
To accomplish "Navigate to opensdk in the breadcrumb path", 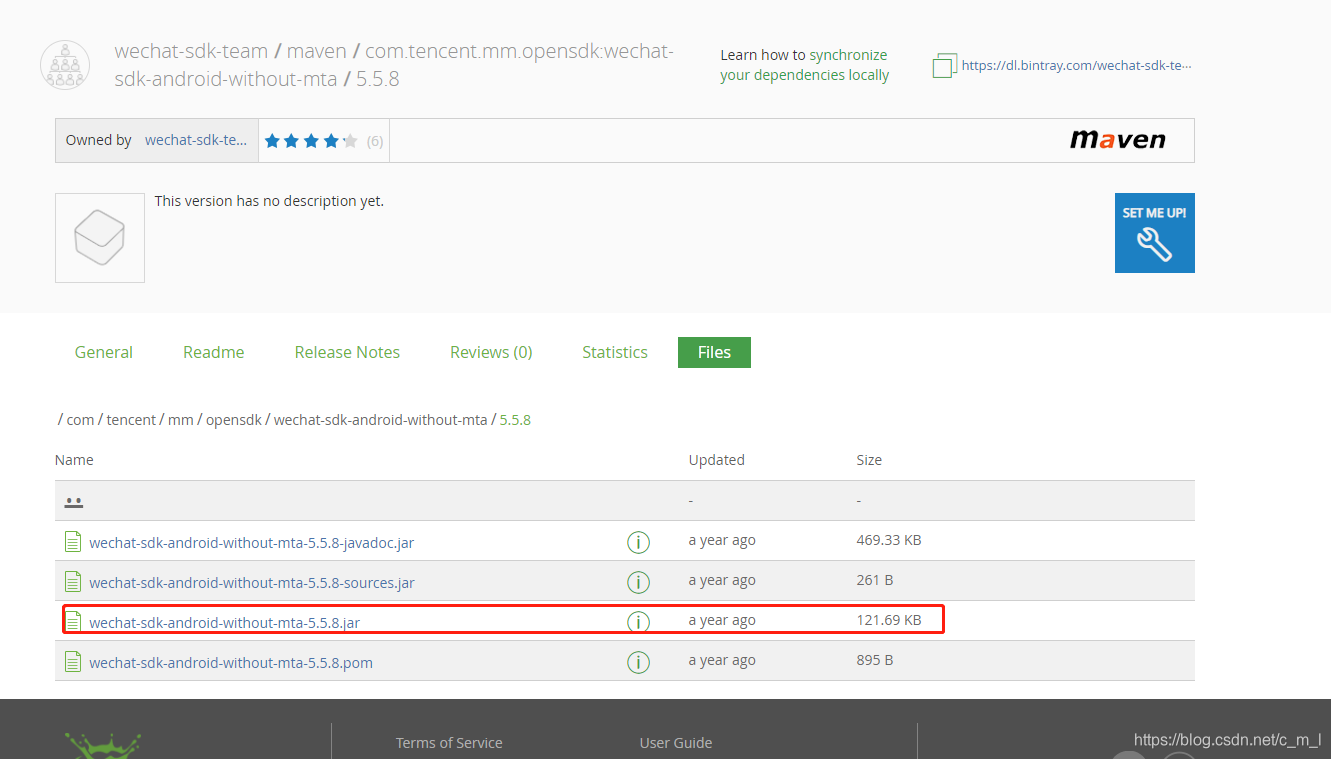I will 233,420.
